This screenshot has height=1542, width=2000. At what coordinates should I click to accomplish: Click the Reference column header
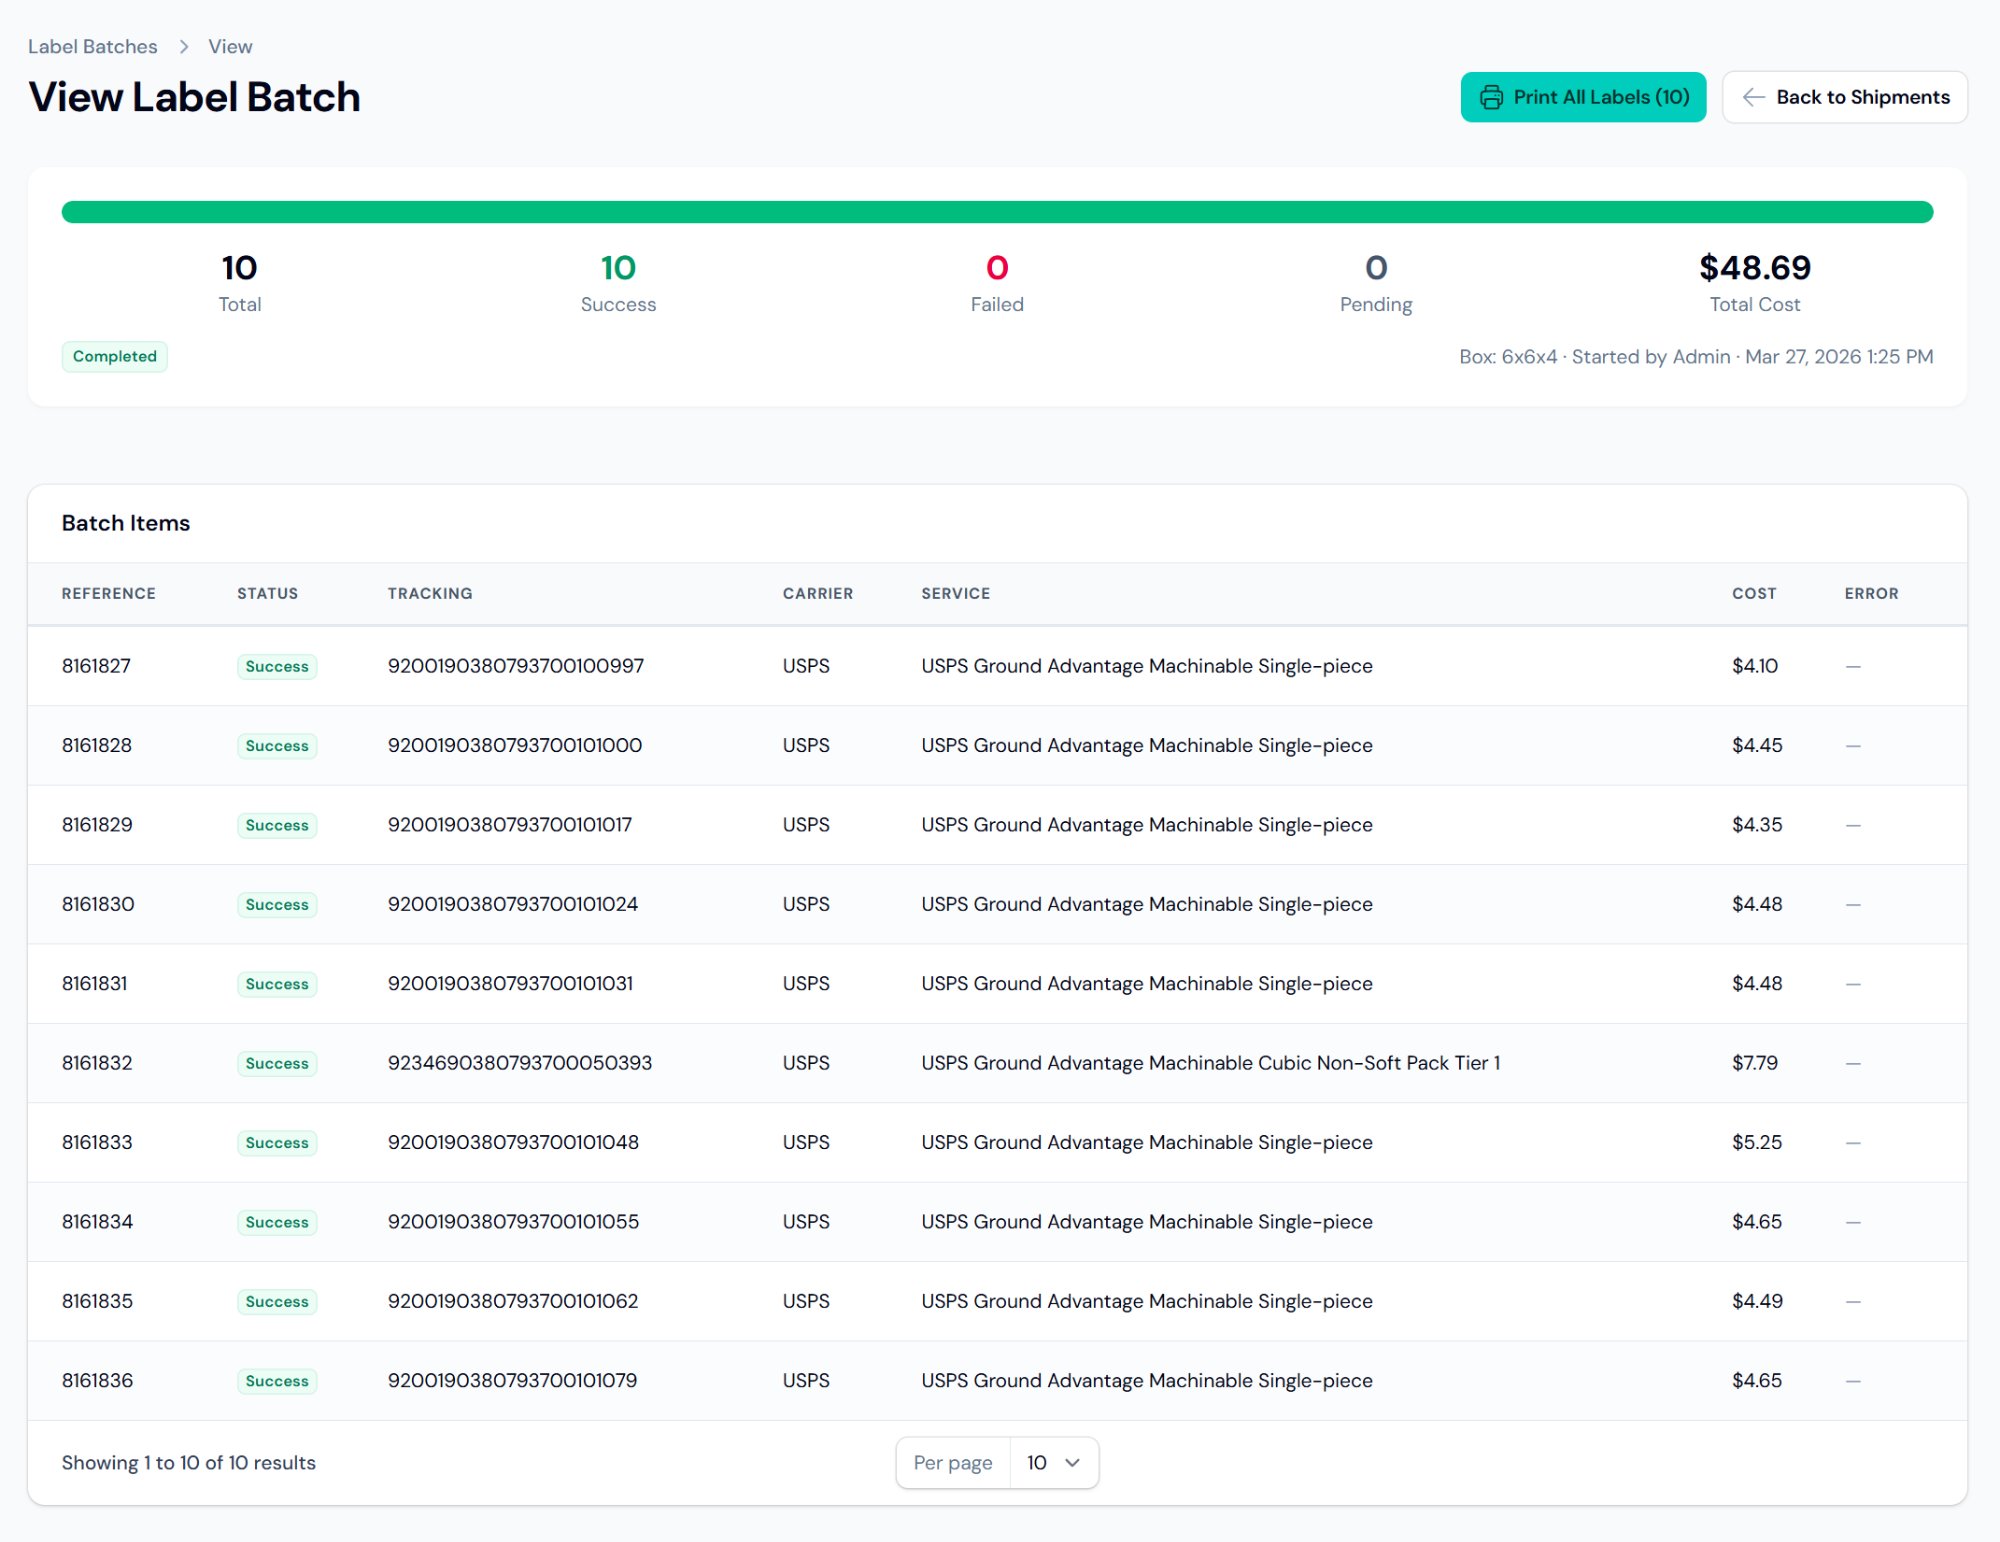(x=108, y=593)
